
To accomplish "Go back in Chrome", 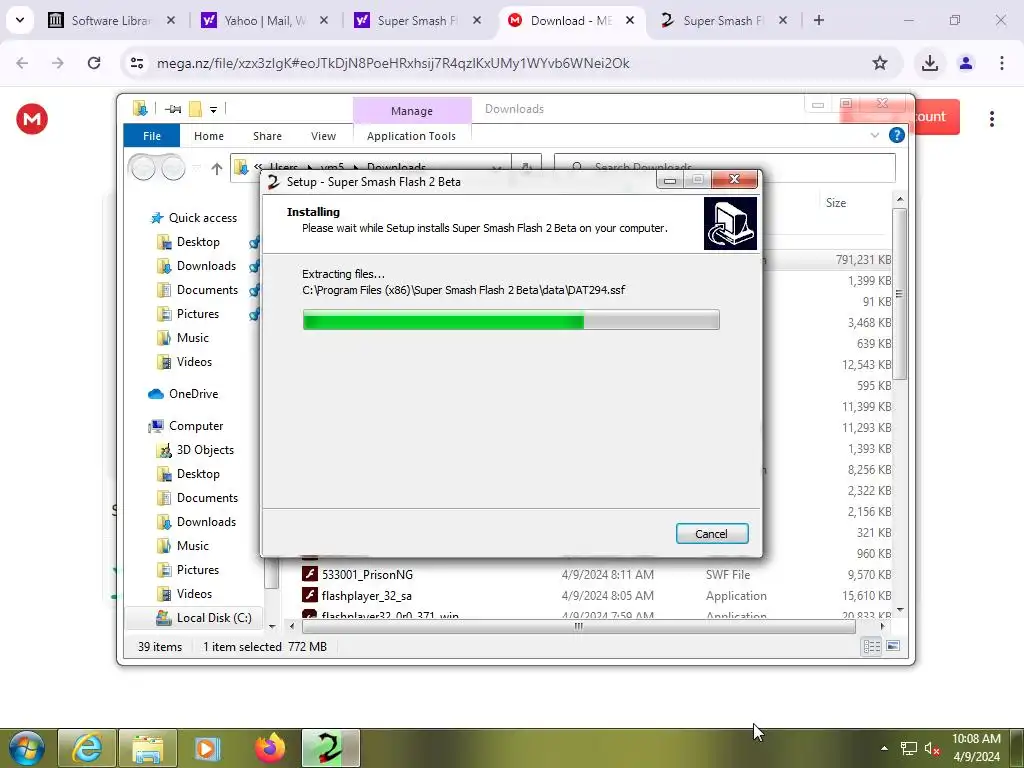I will pos(22,63).
